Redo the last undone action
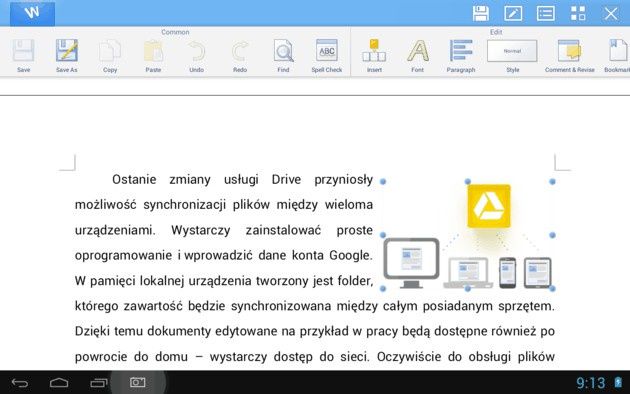Image resolution: width=630 pixels, height=394 pixels. (240, 55)
